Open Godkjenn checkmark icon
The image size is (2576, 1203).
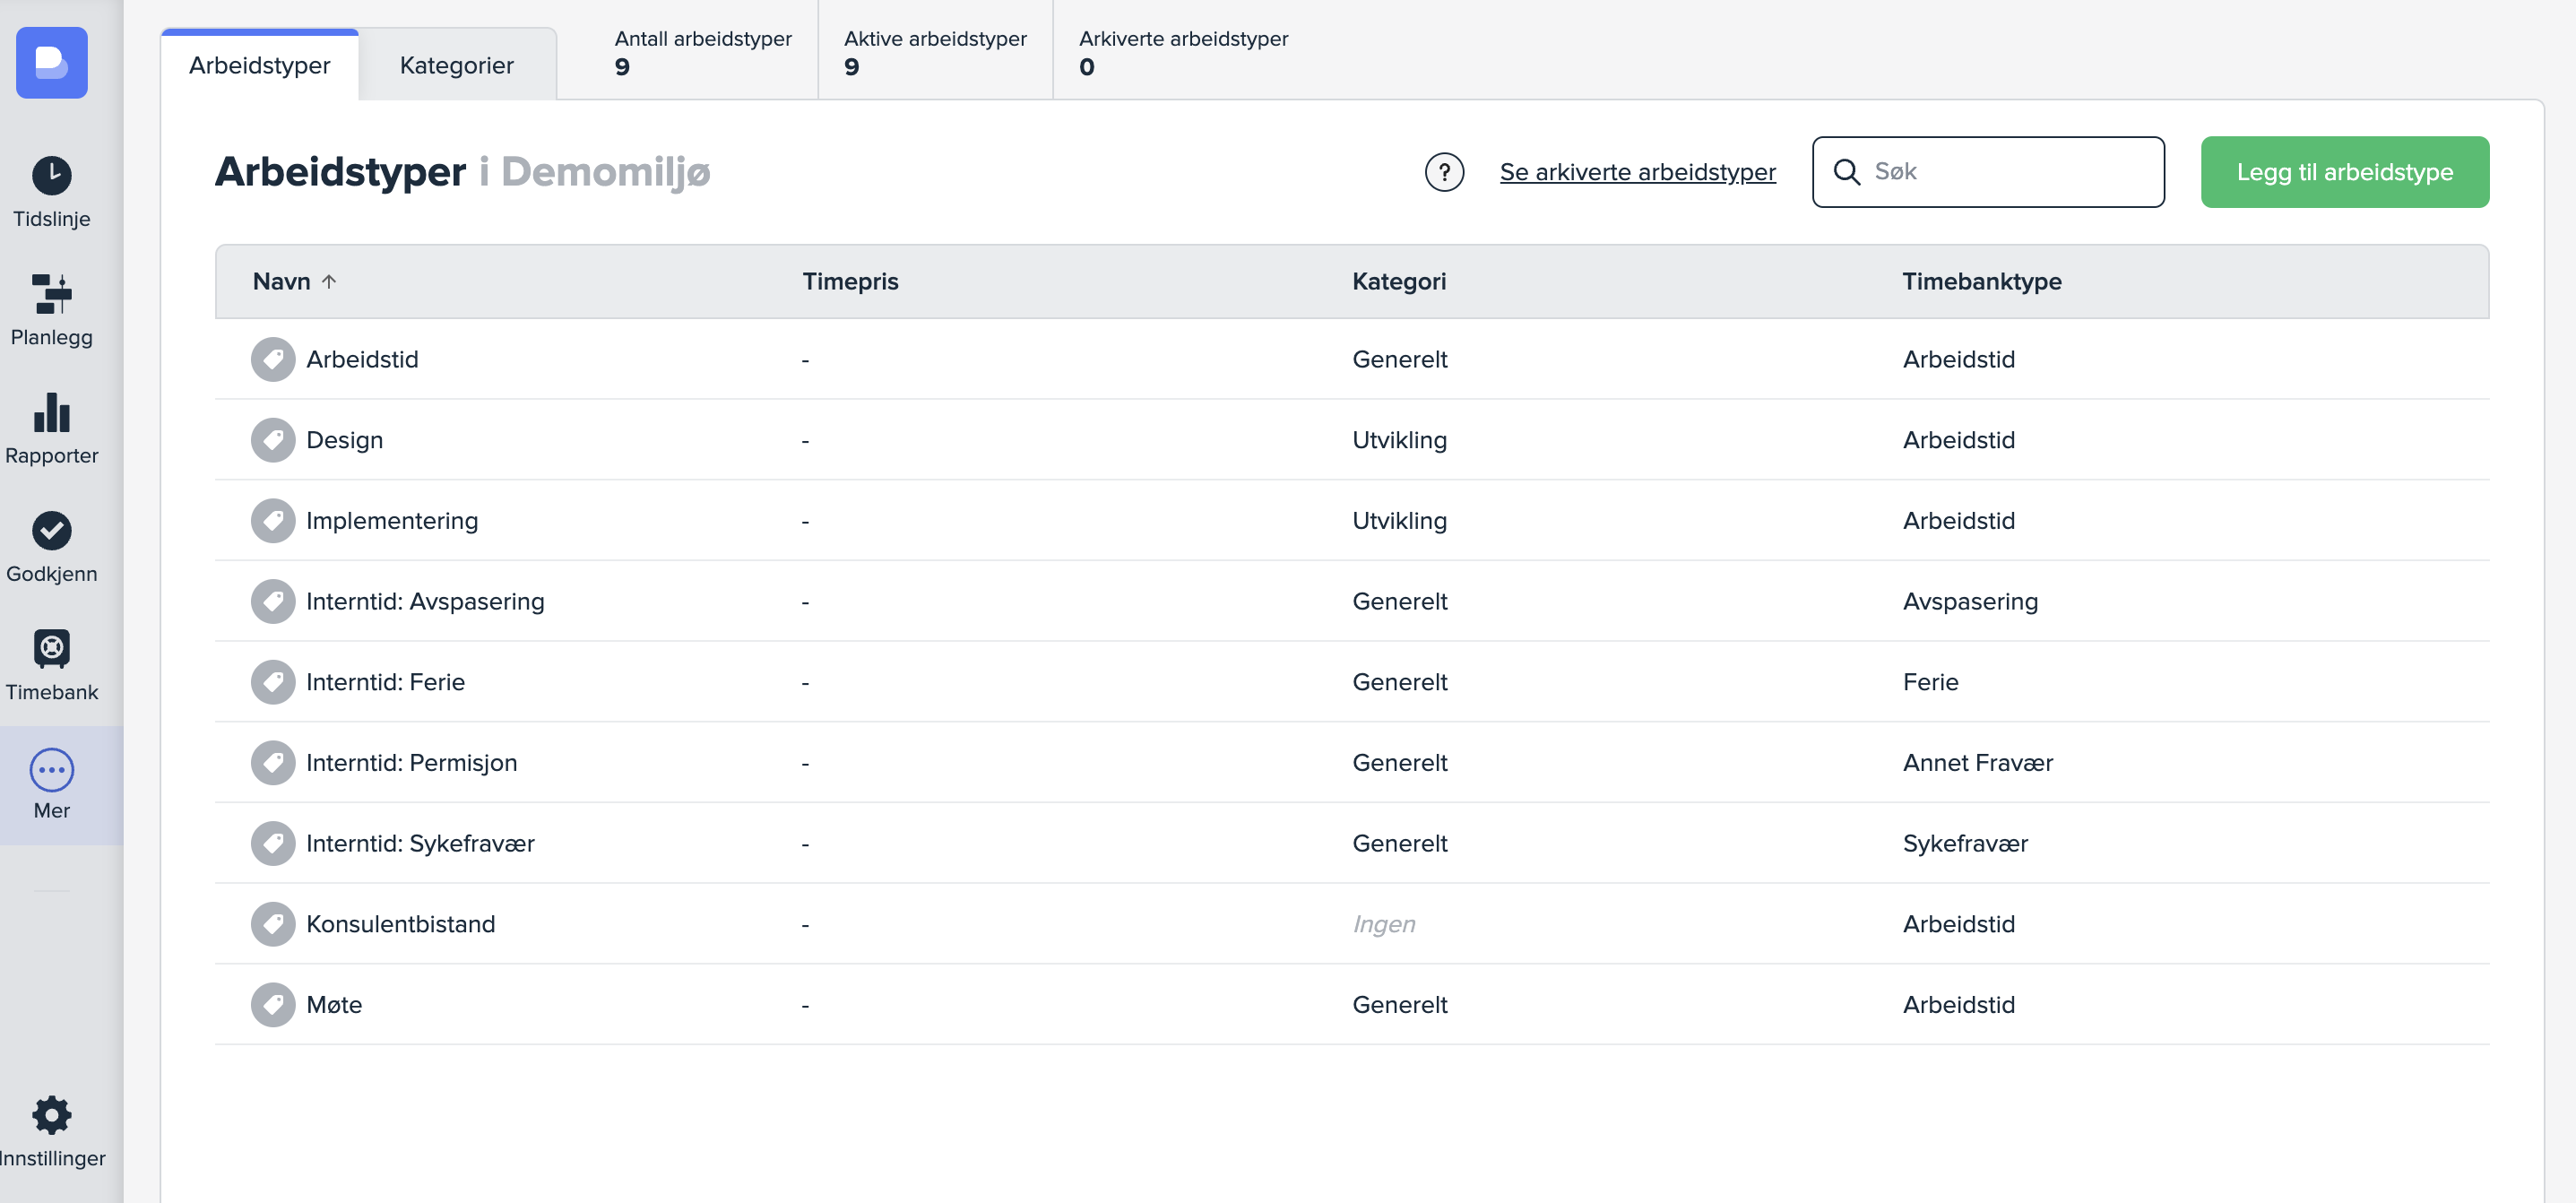click(x=51, y=531)
